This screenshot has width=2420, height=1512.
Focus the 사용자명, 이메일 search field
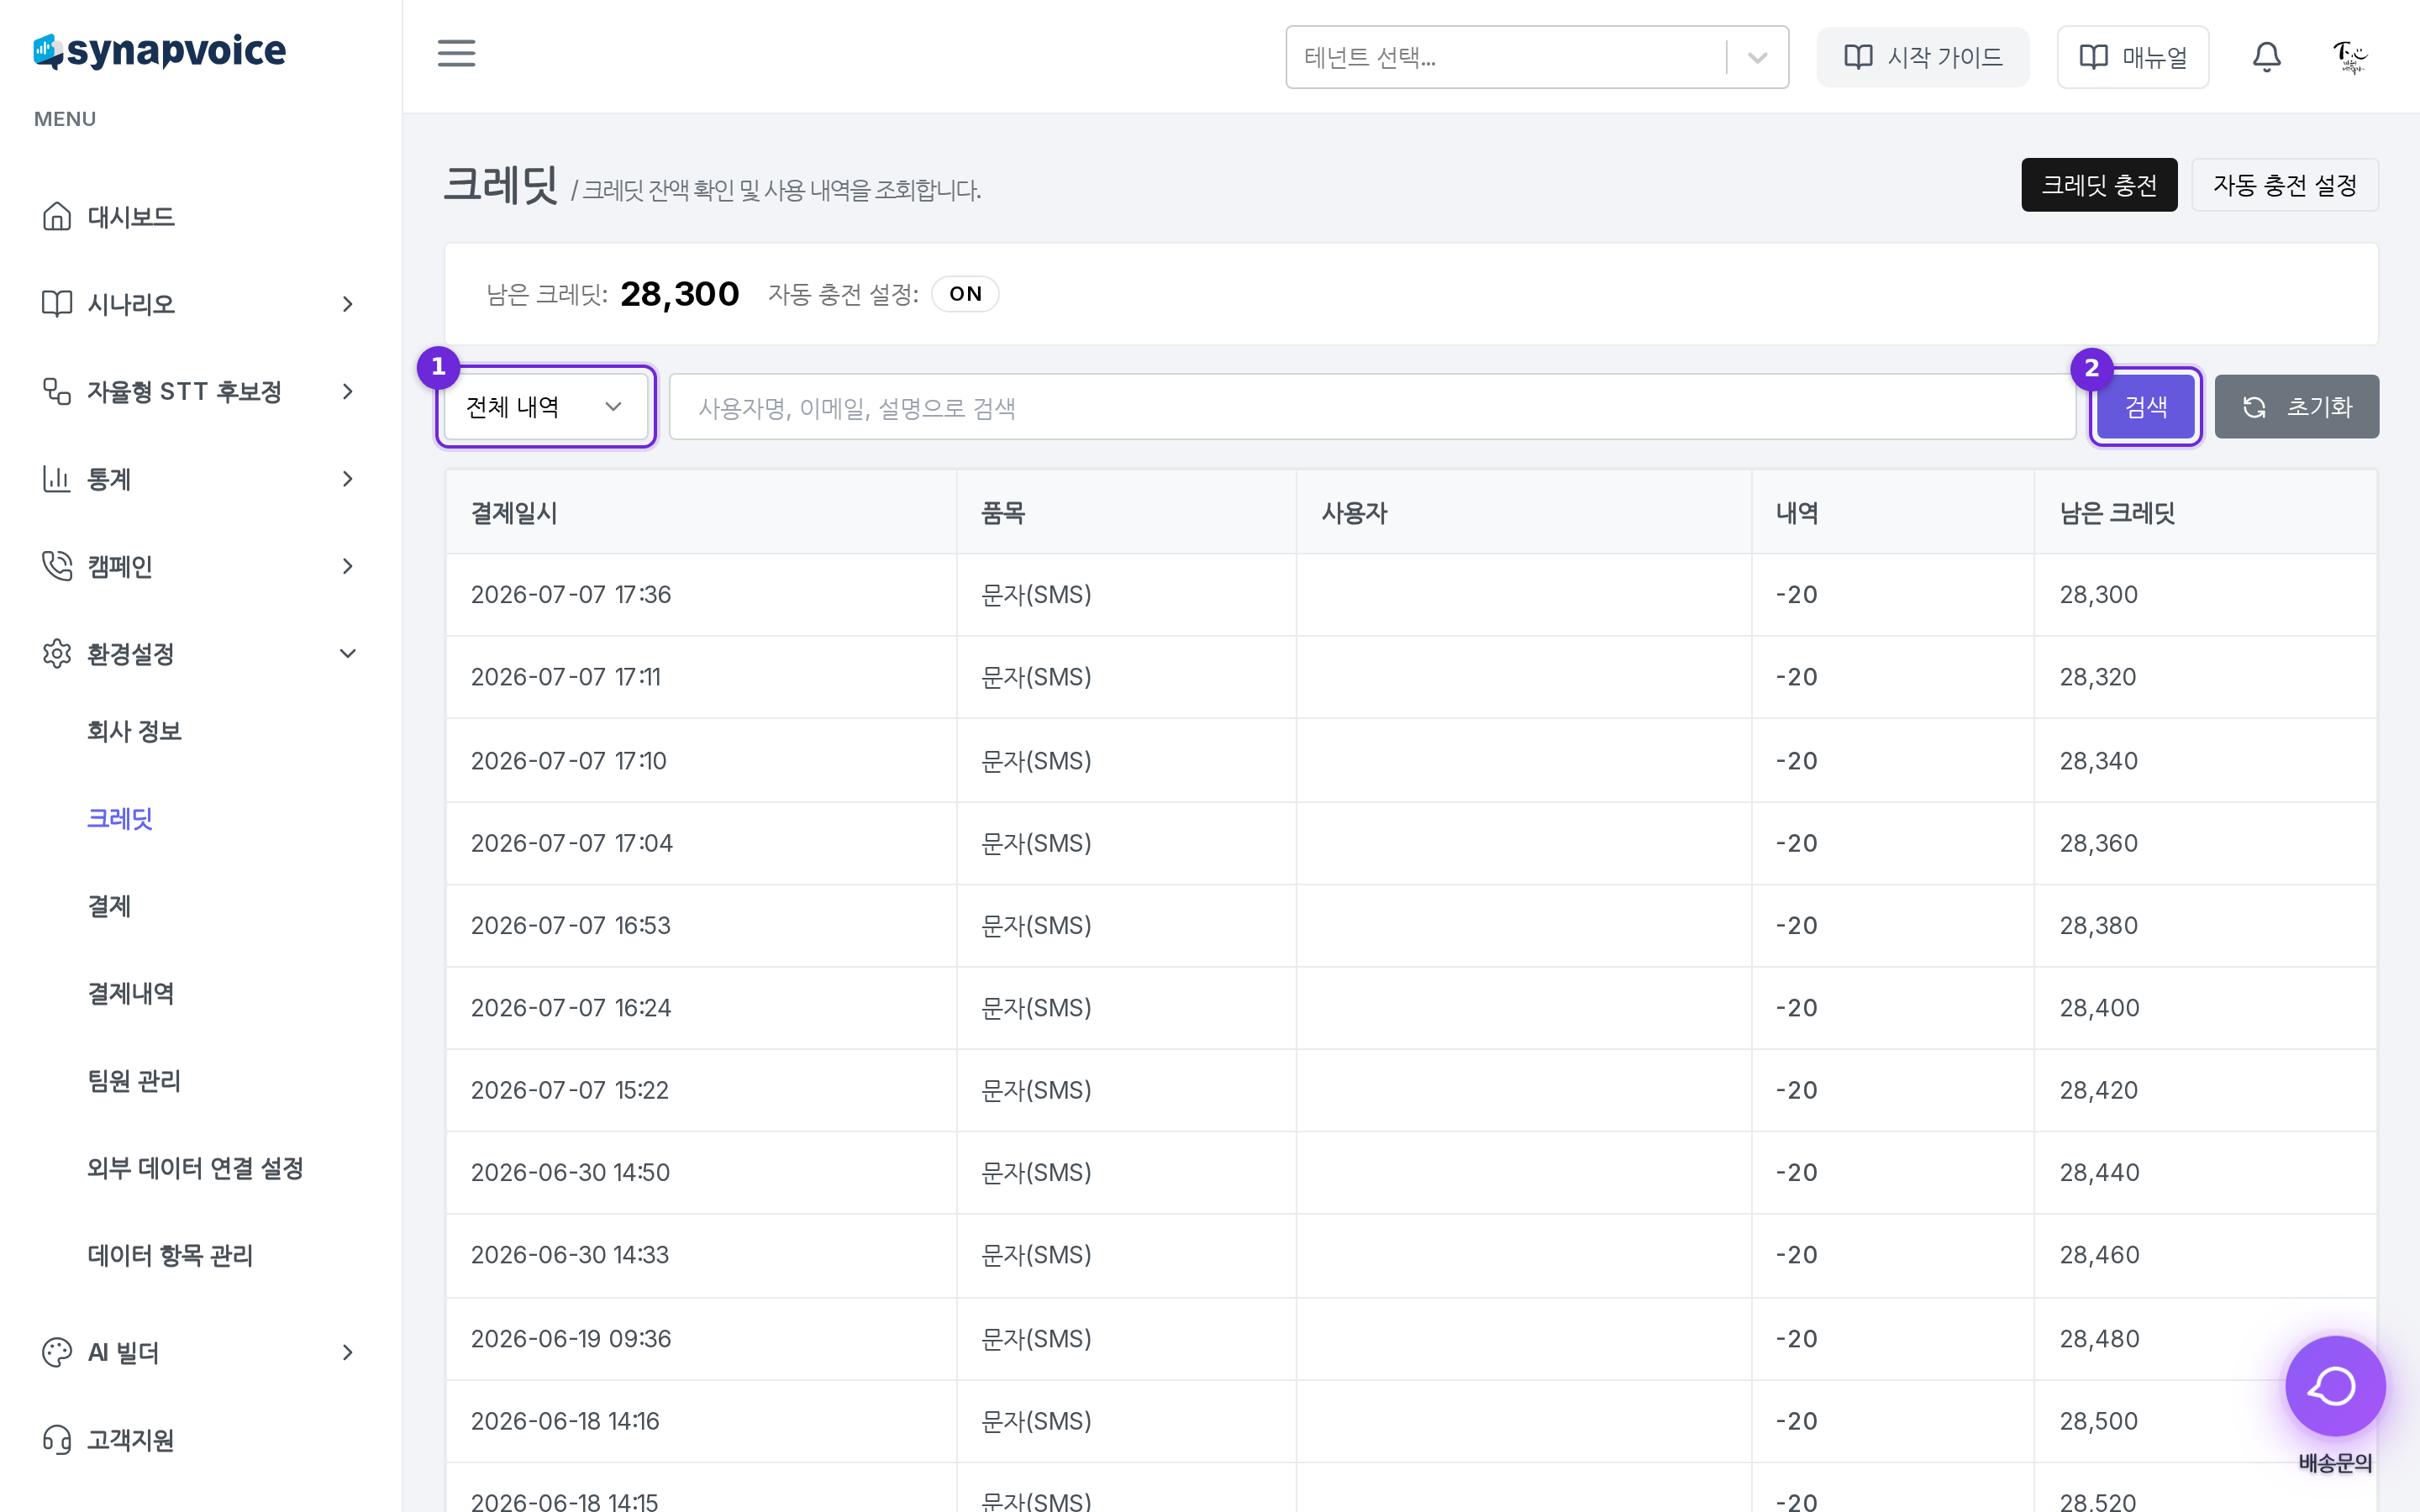click(1372, 407)
